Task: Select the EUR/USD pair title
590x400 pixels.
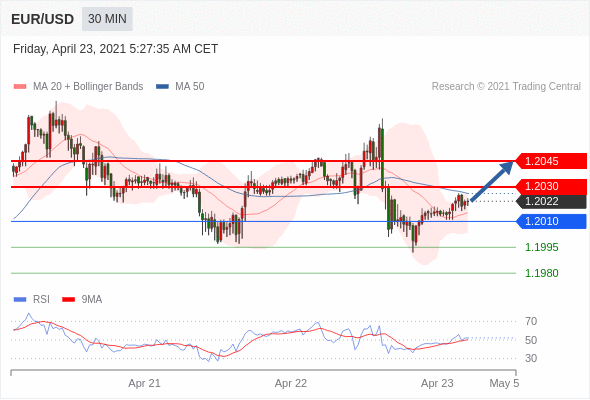Action: 43,19
